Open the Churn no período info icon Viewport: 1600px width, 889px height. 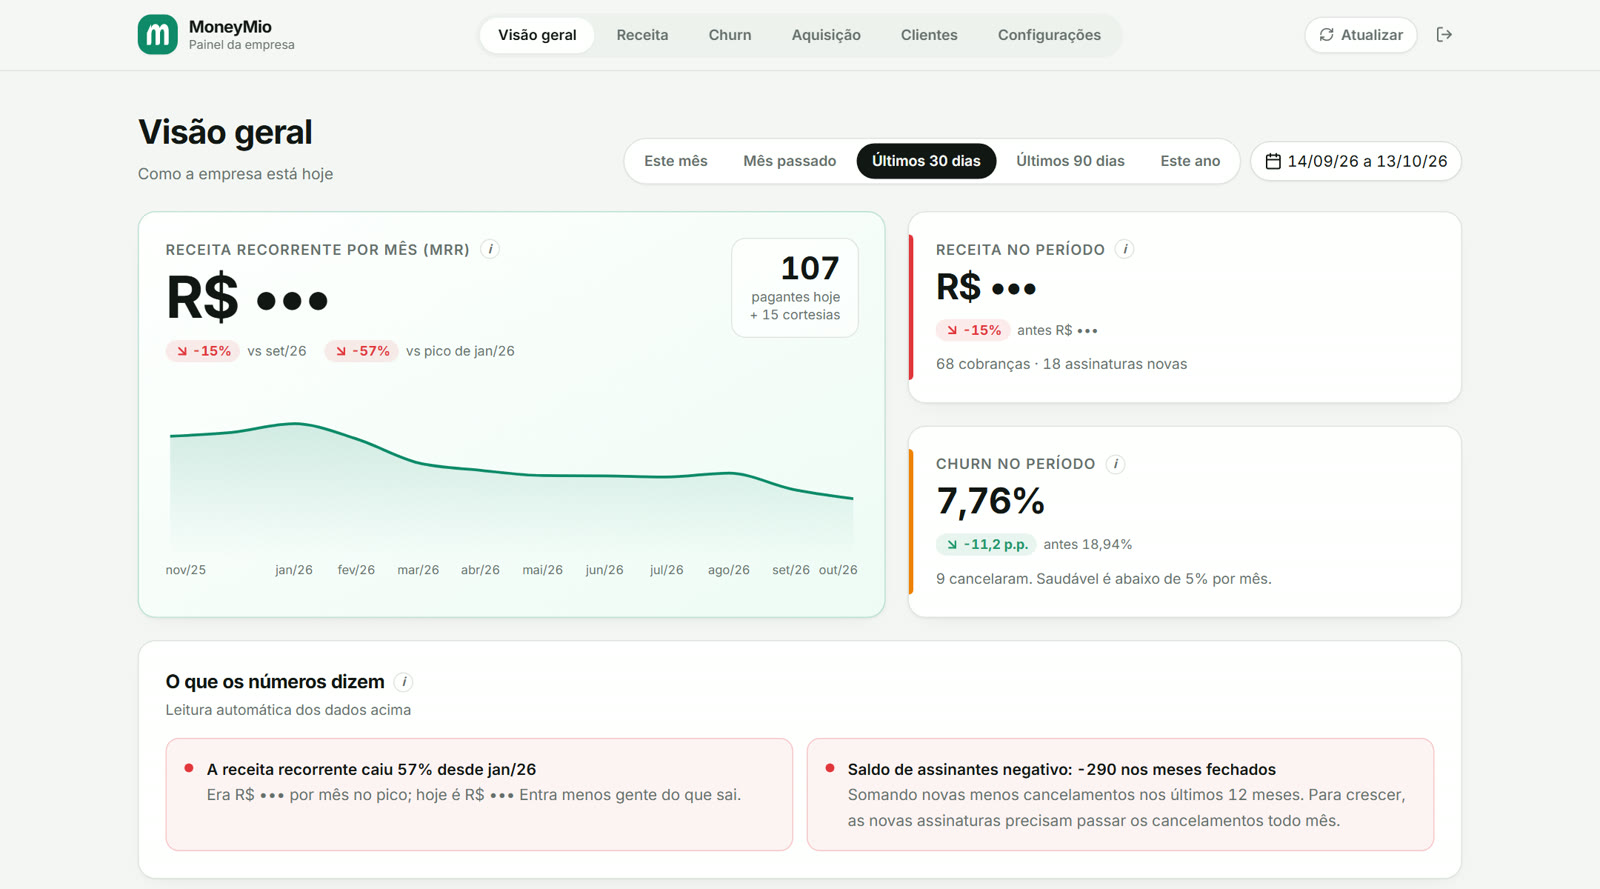click(1116, 464)
